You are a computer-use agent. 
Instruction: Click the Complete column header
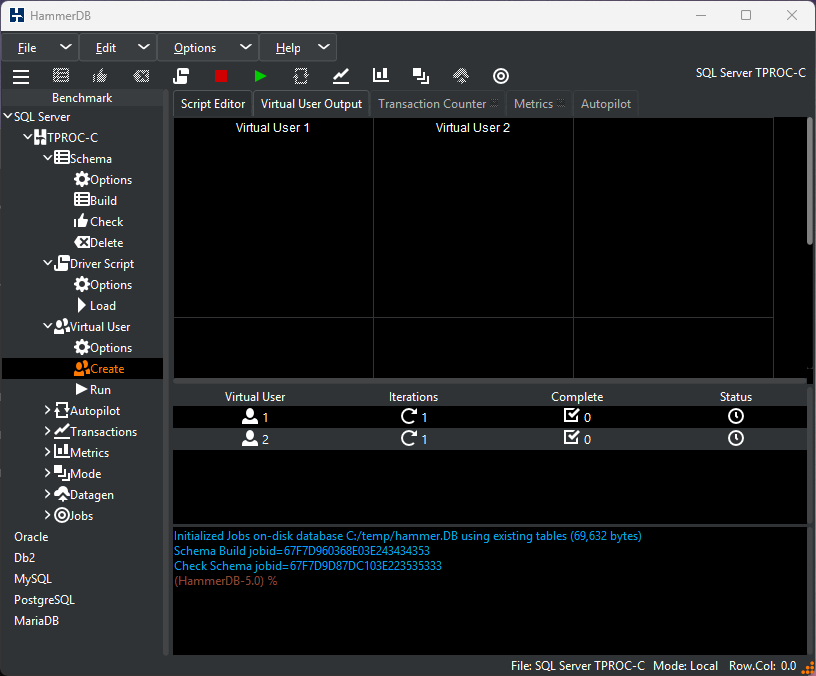click(x=577, y=397)
